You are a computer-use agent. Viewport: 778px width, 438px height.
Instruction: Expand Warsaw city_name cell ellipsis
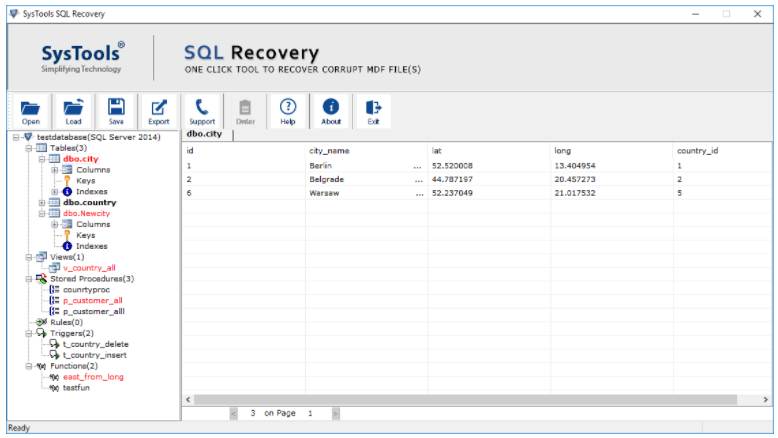(419, 194)
